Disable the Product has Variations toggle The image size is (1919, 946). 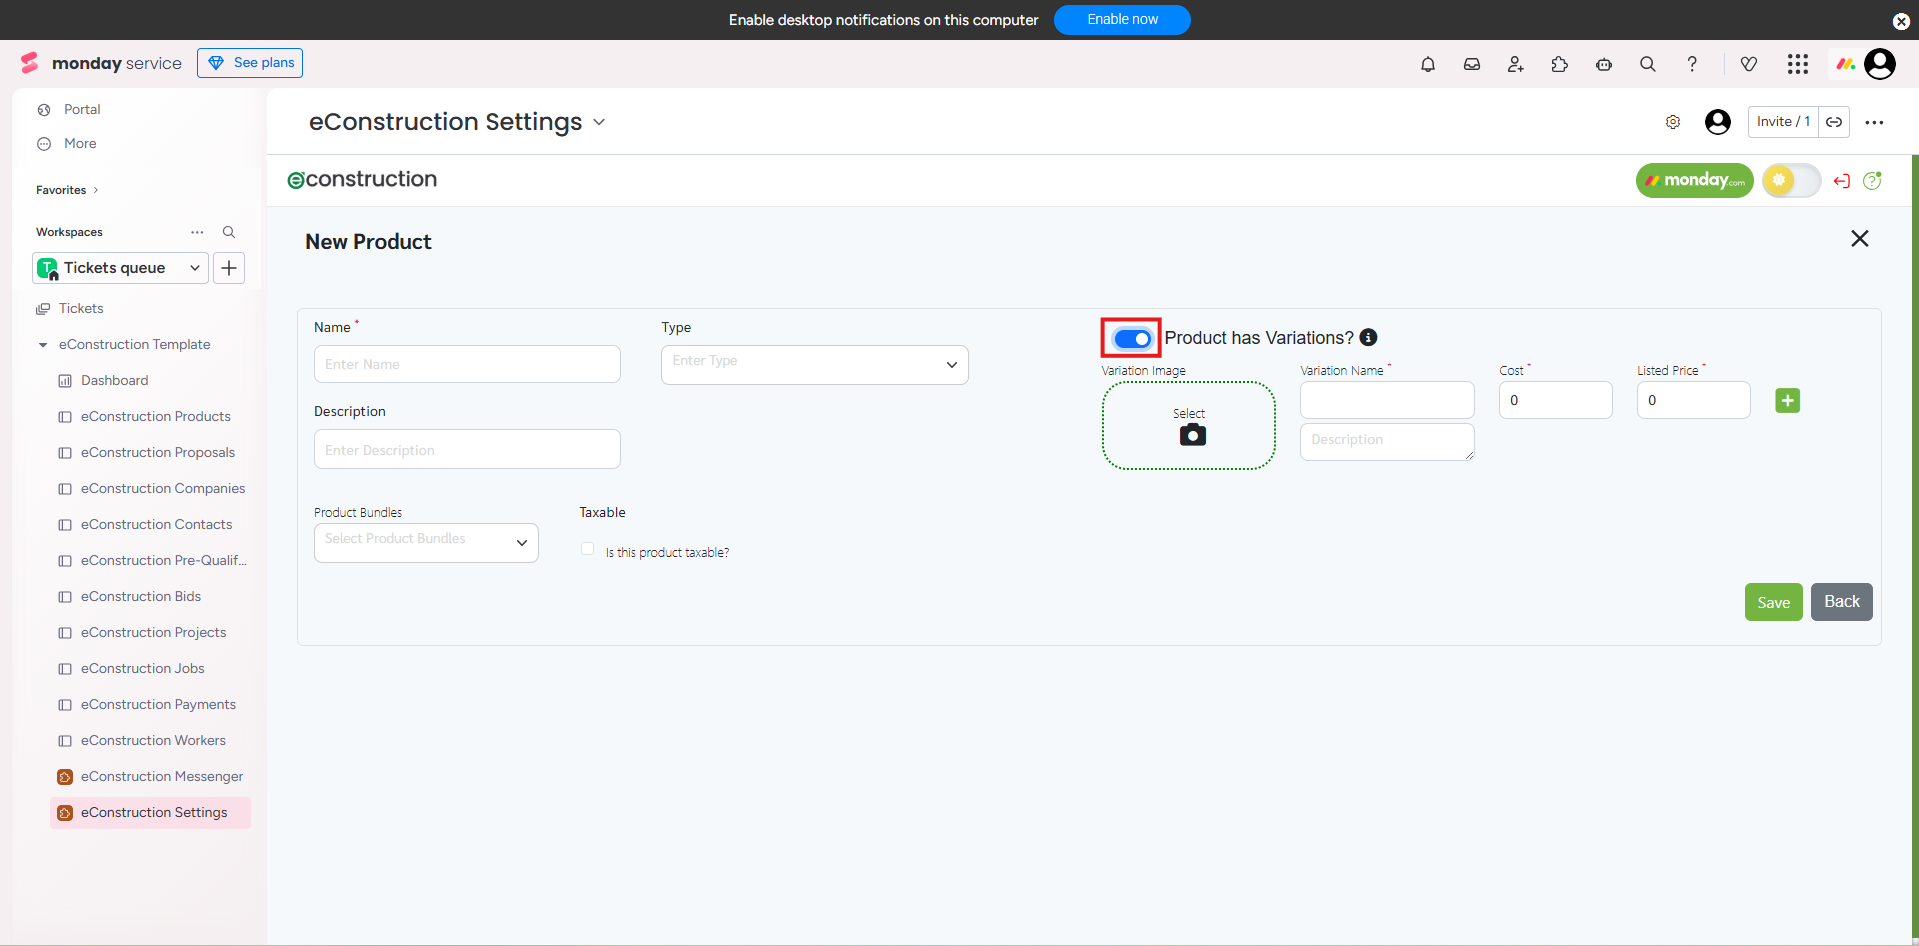(1132, 339)
